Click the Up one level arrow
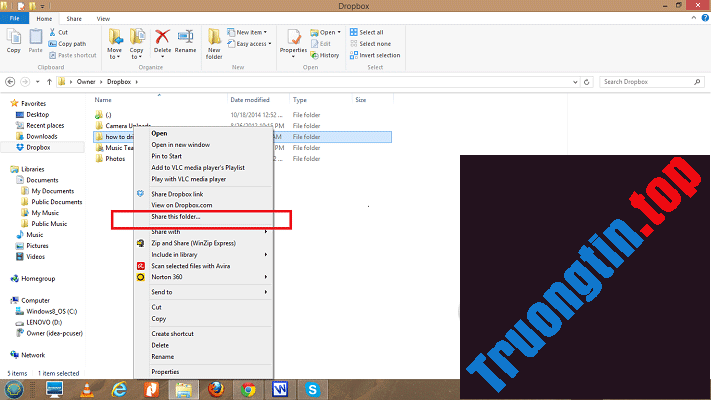711x400 pixels. tap(49, 82)
